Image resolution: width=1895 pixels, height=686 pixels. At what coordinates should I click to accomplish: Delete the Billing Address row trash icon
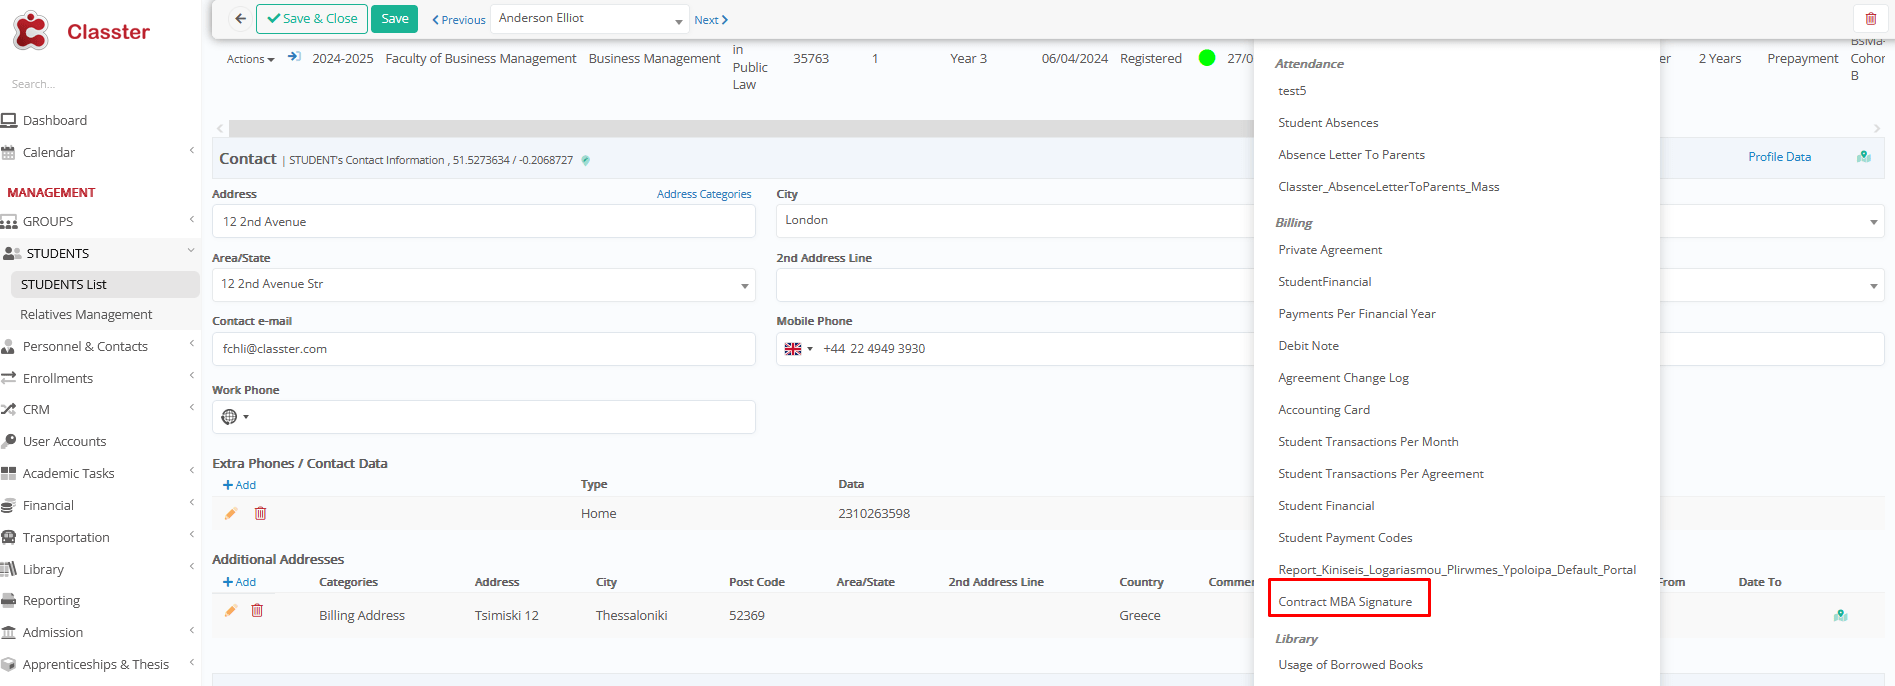tap(257, 611)
